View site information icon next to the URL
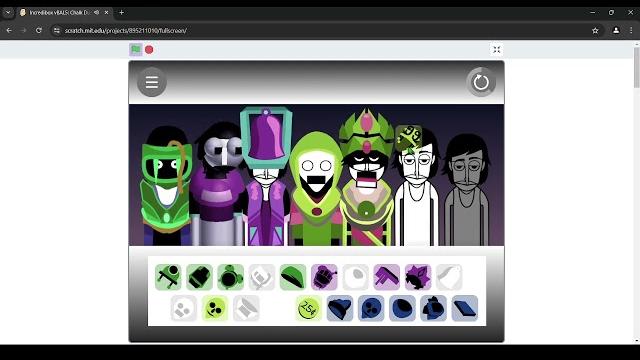The width and height of the screenshot is (640, 360). (57, 31)
